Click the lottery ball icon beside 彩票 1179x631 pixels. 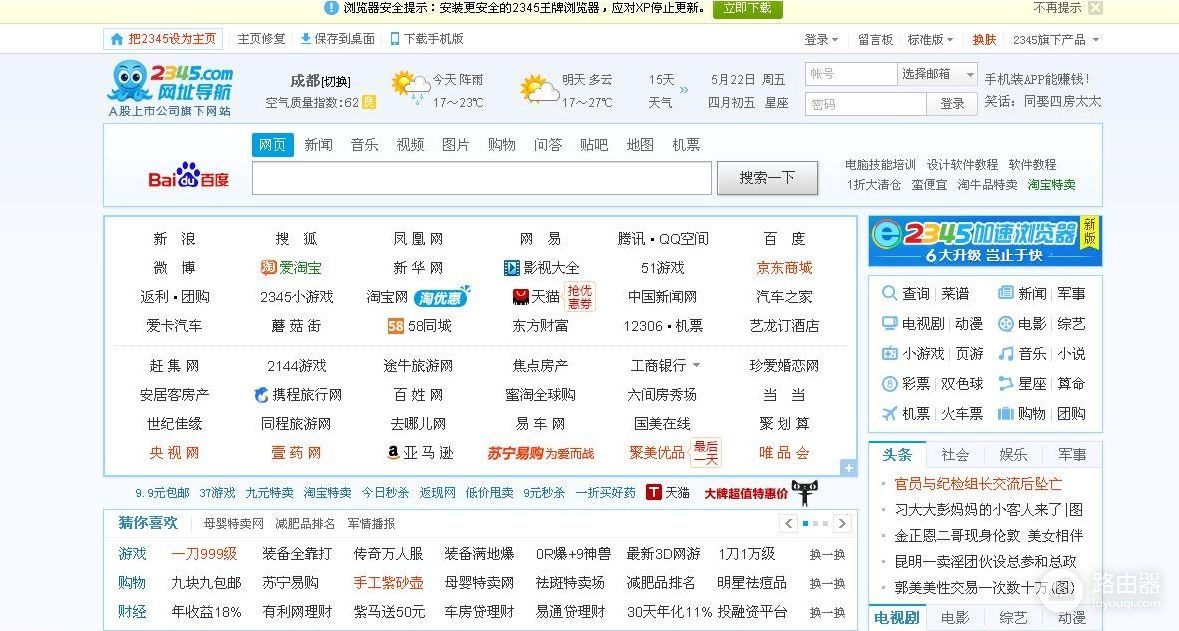(890, 384)
